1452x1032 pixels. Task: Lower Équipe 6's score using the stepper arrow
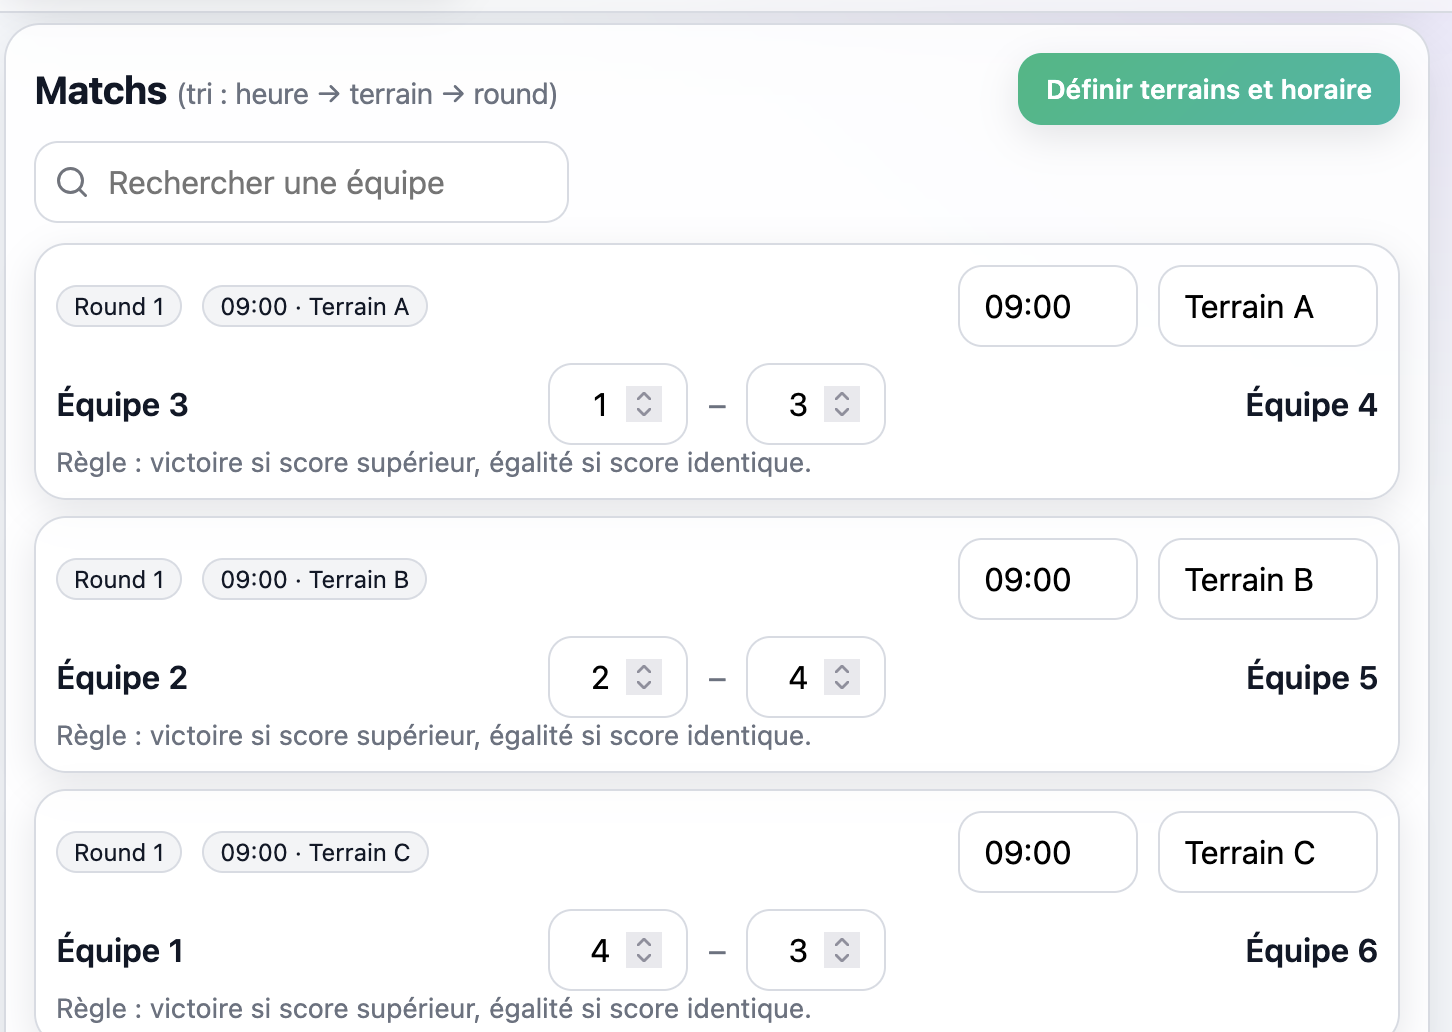pos(844,959)
